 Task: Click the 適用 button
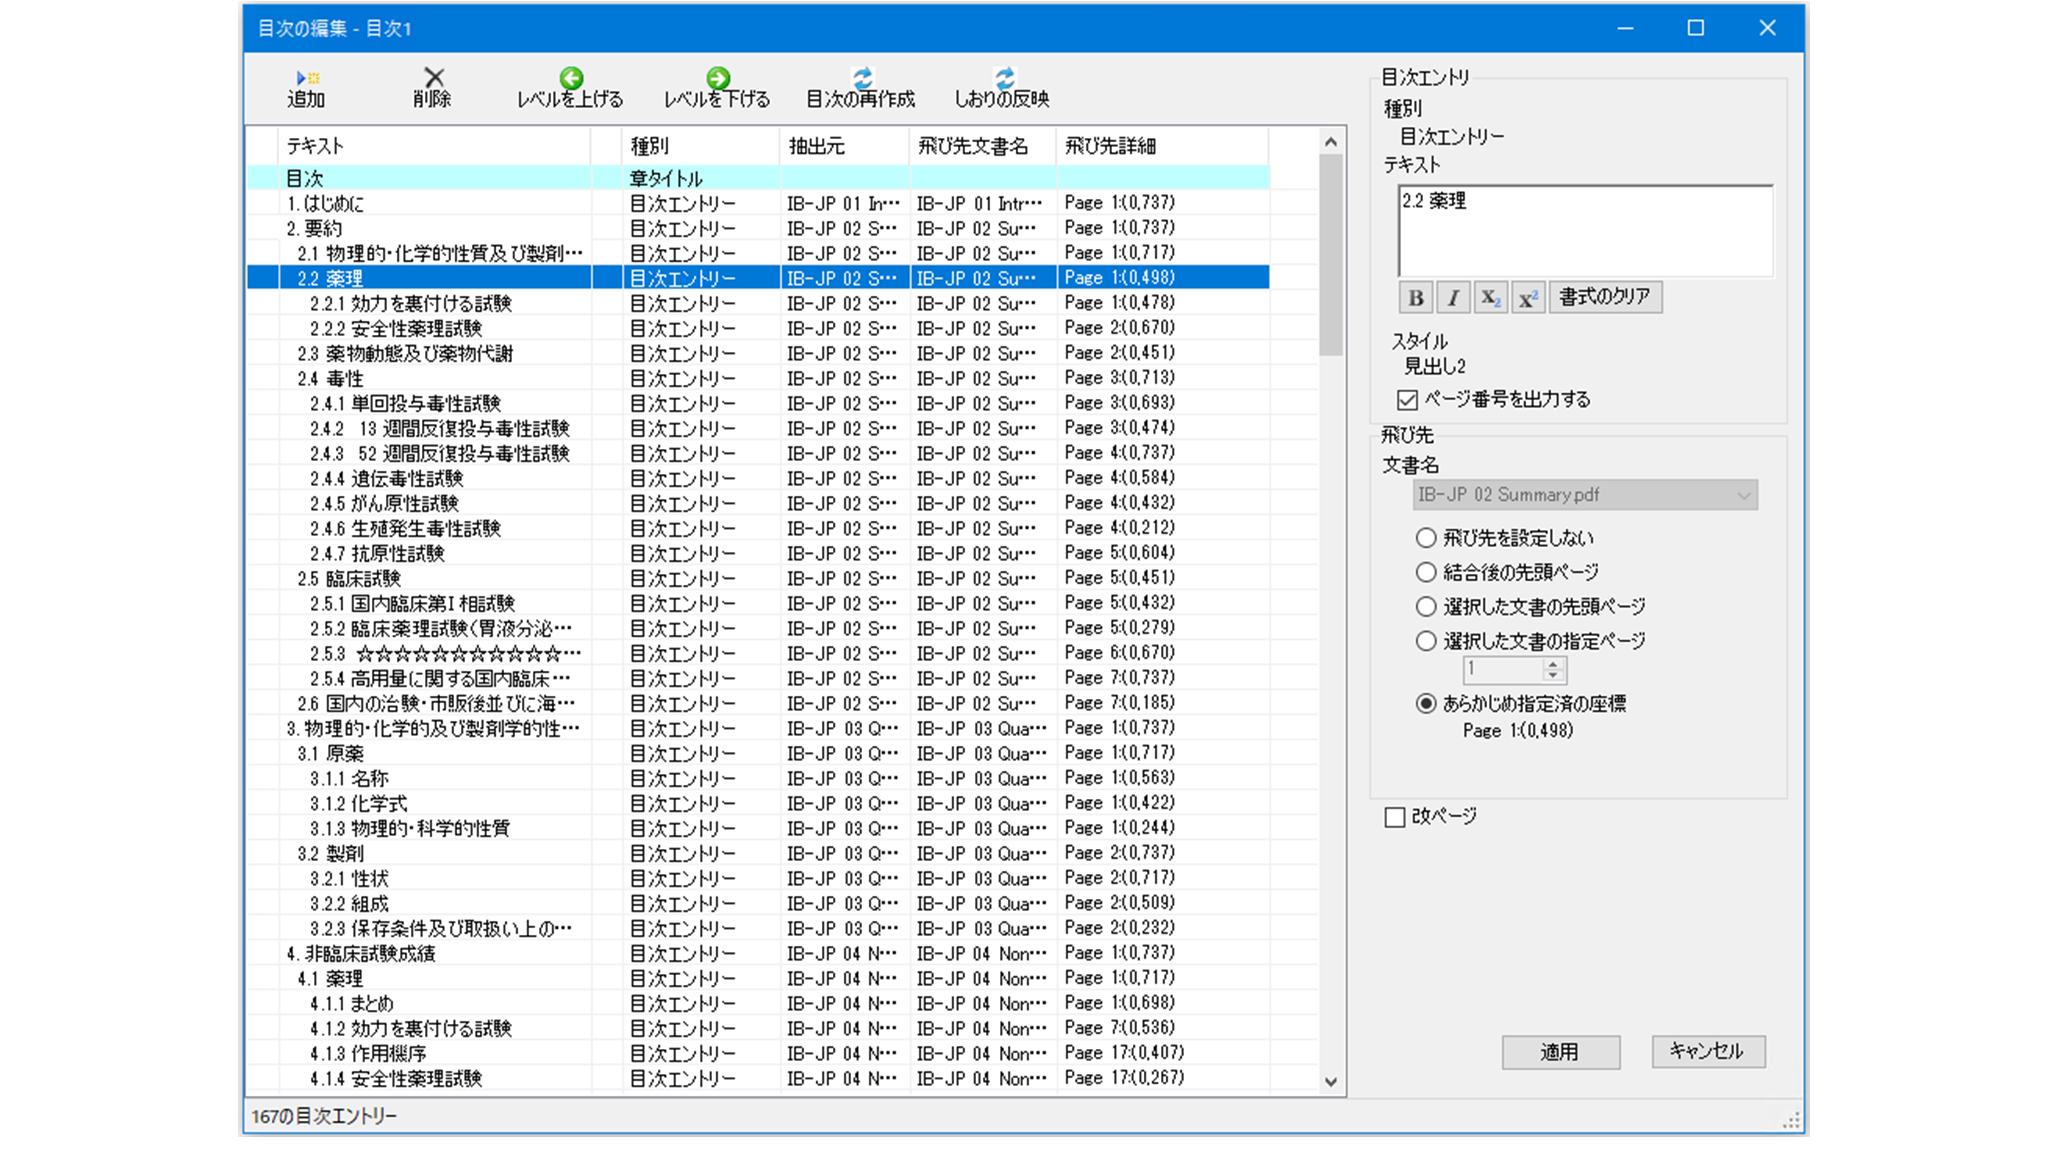click(1559, 1052)
